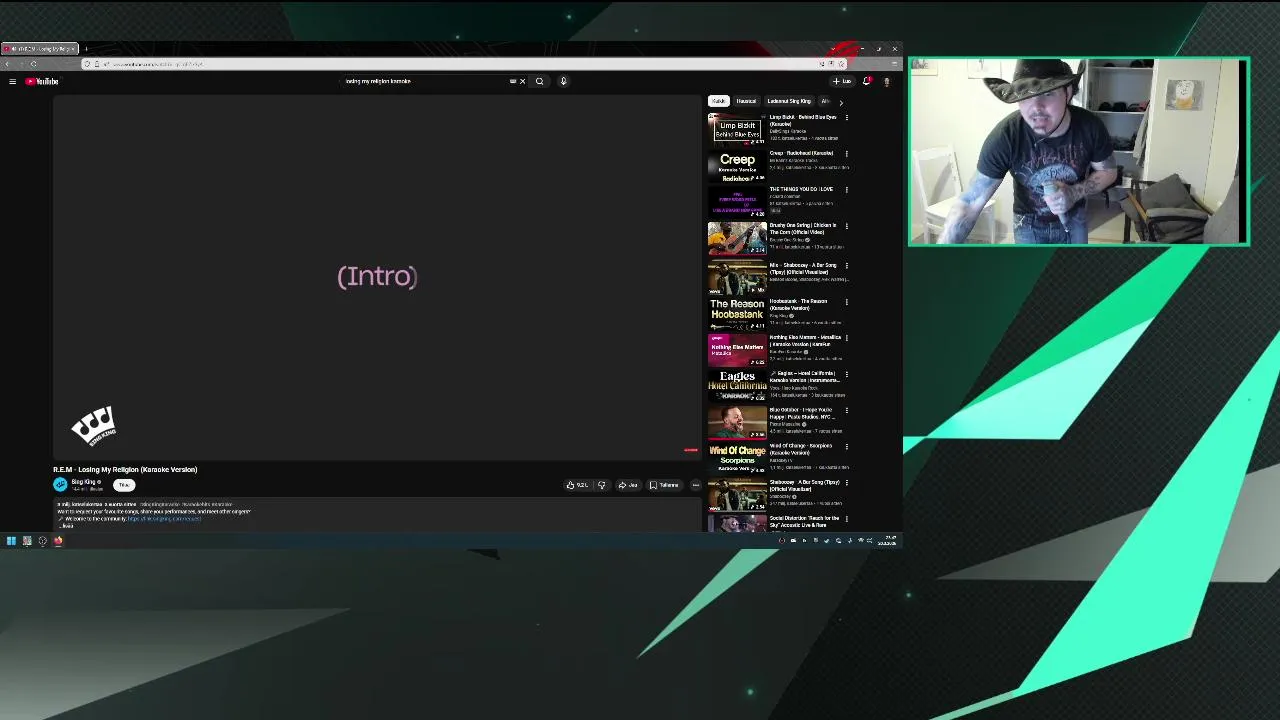Open options menu for Wind of Change video
Screen dimensions: 1280x720
point(847,446)
